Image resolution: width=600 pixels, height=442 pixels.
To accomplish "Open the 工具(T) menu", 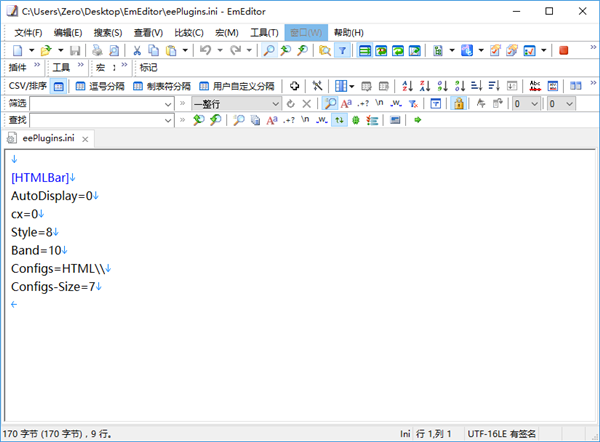I will coord(264,33).
